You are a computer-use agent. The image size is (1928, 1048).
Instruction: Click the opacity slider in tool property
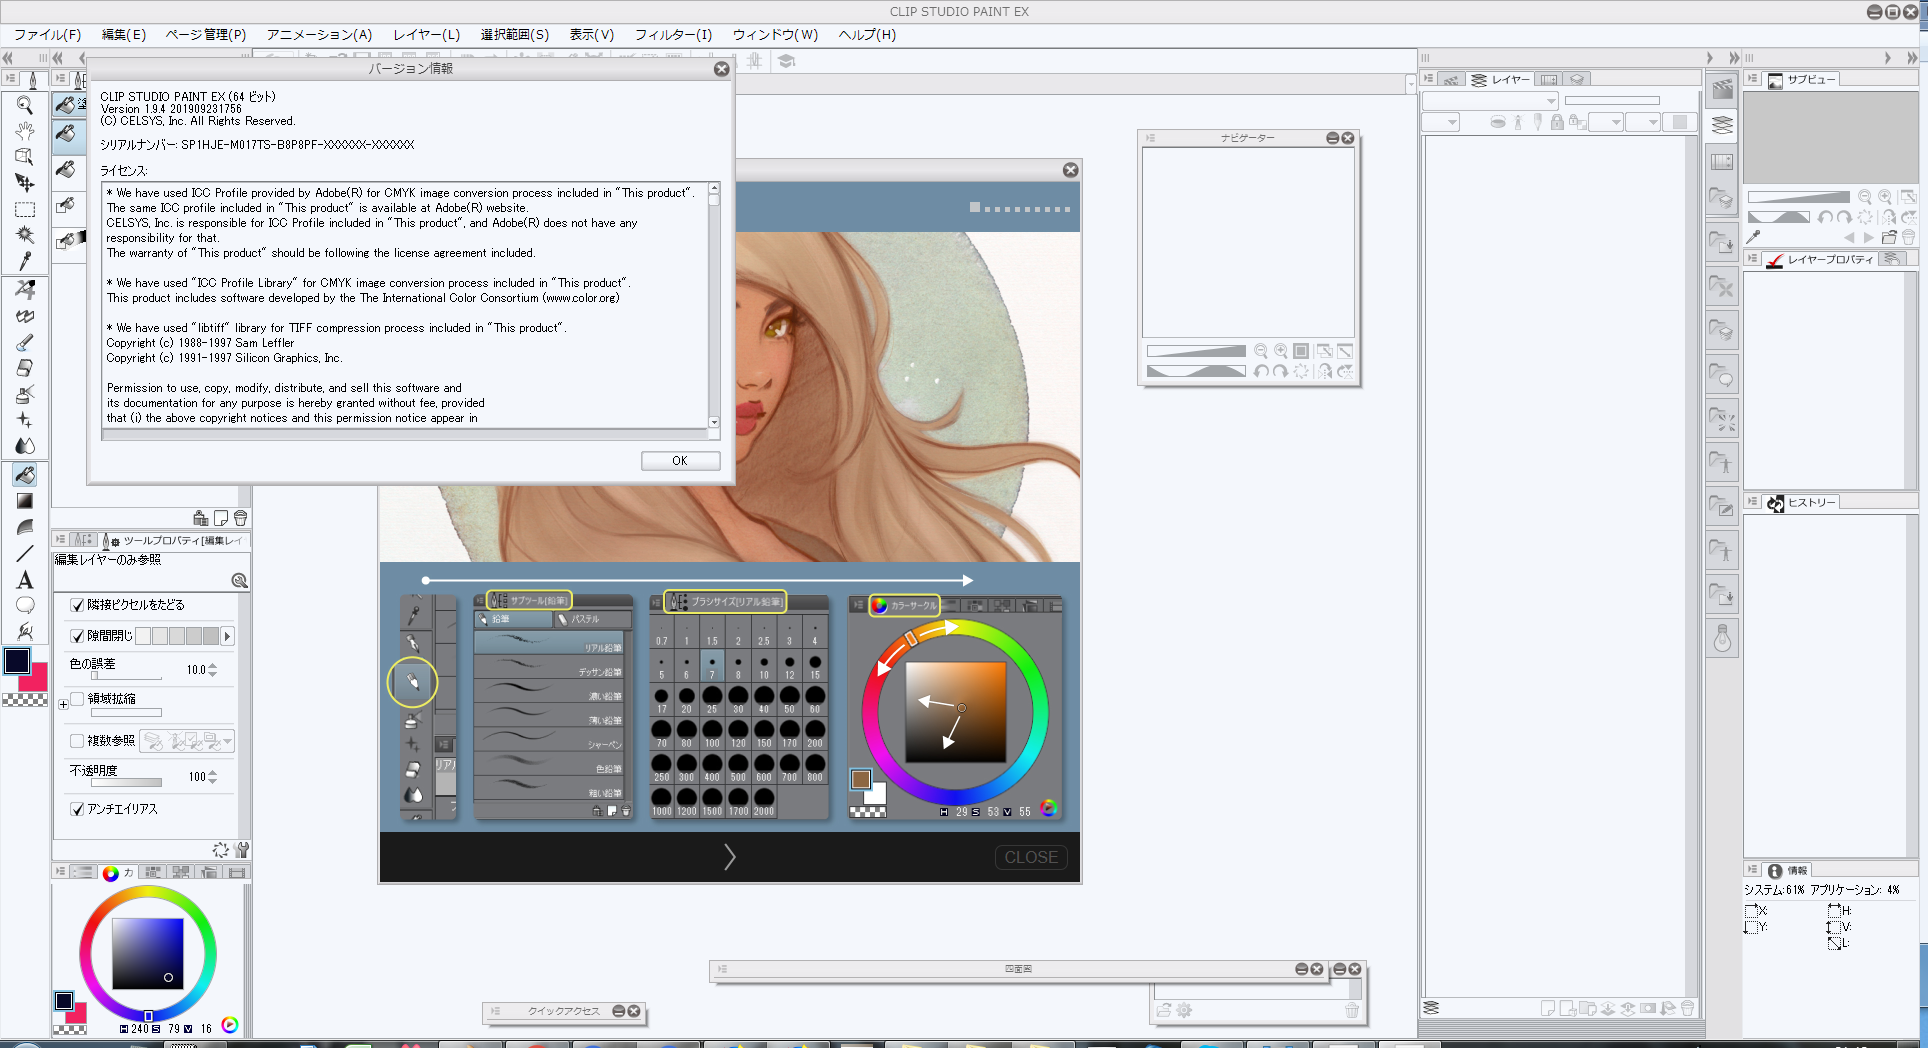click(126, 783)
